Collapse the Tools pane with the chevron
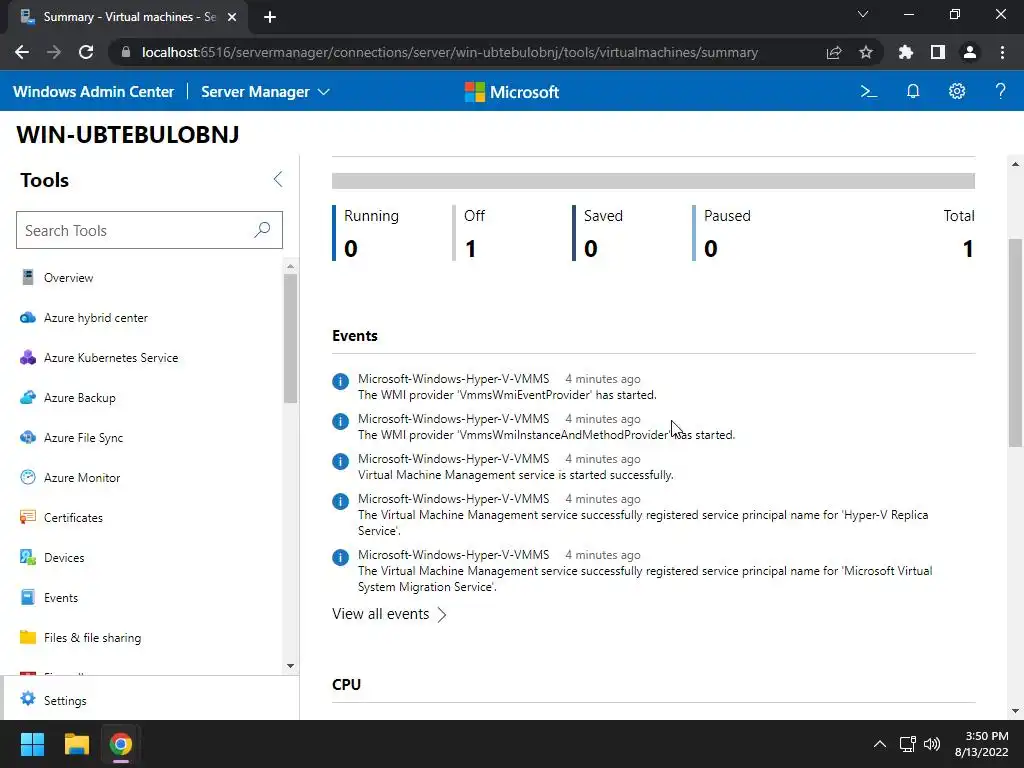This screenshot has width=1024, height=768. click(x=278, y=180)
